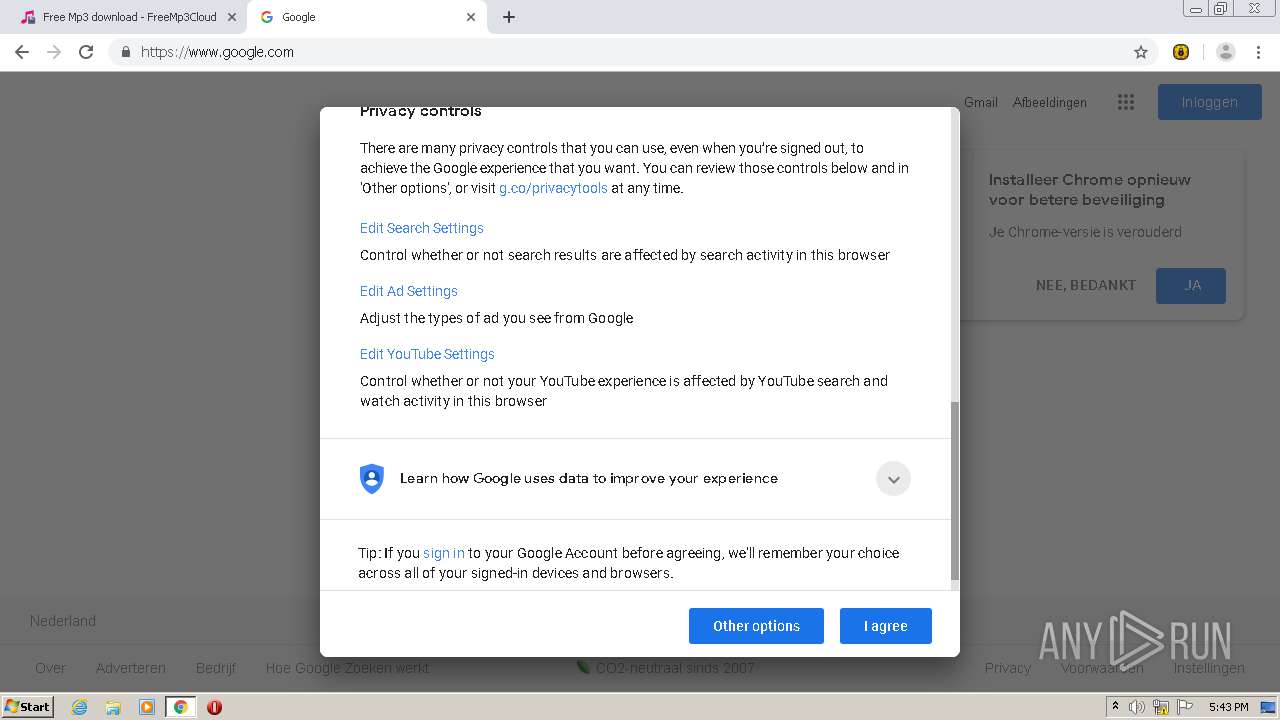Image resolution: width=1280 pixels, height=720 pixels.
Task: Click the browser back arrow
Action: (22, 52)
